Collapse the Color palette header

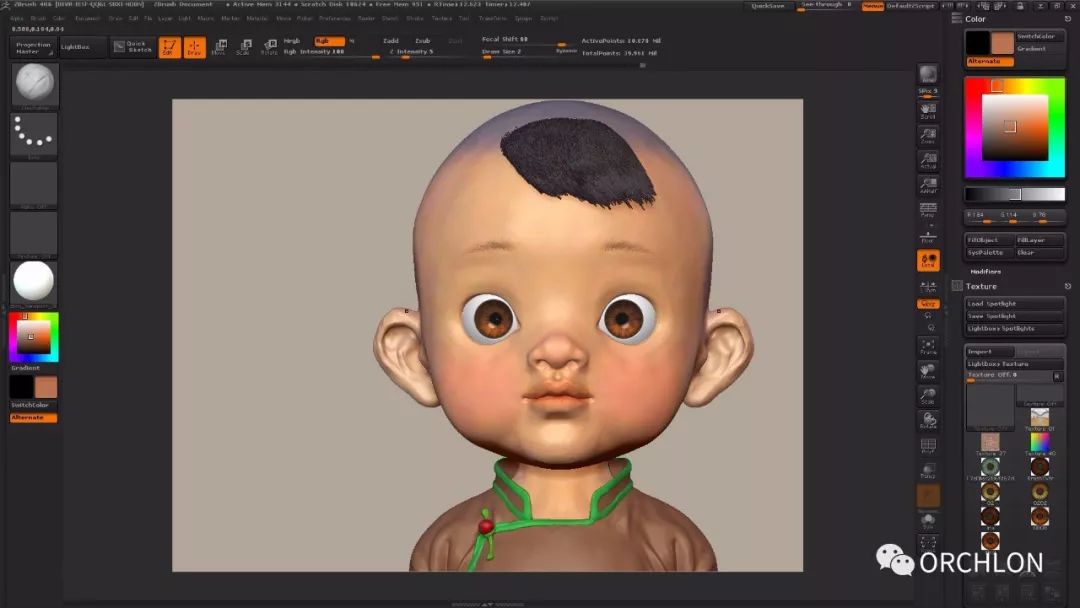point(974,19)
